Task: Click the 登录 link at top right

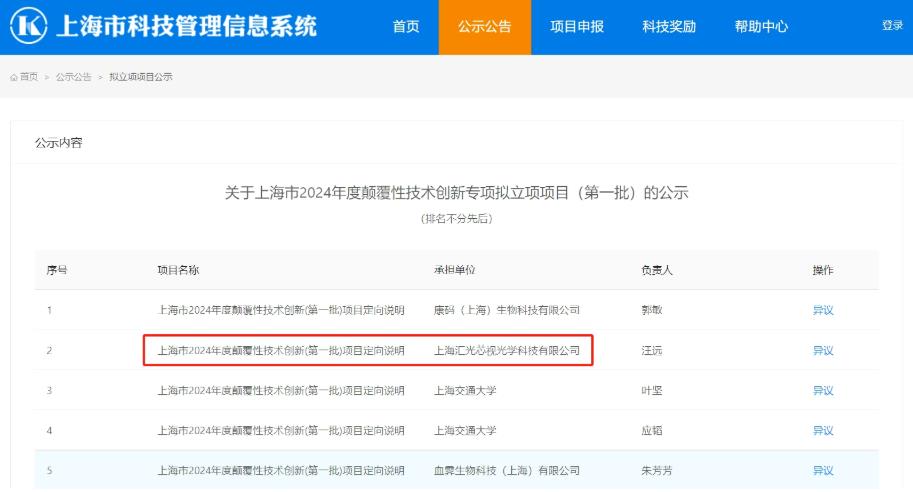Action: tap(892, 25)
